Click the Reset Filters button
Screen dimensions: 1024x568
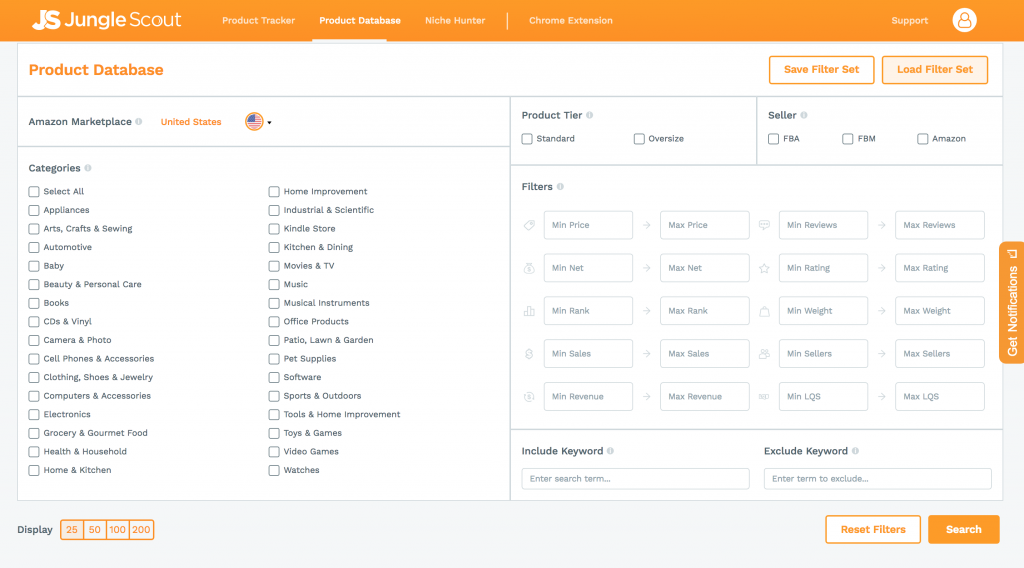point(872,530)
